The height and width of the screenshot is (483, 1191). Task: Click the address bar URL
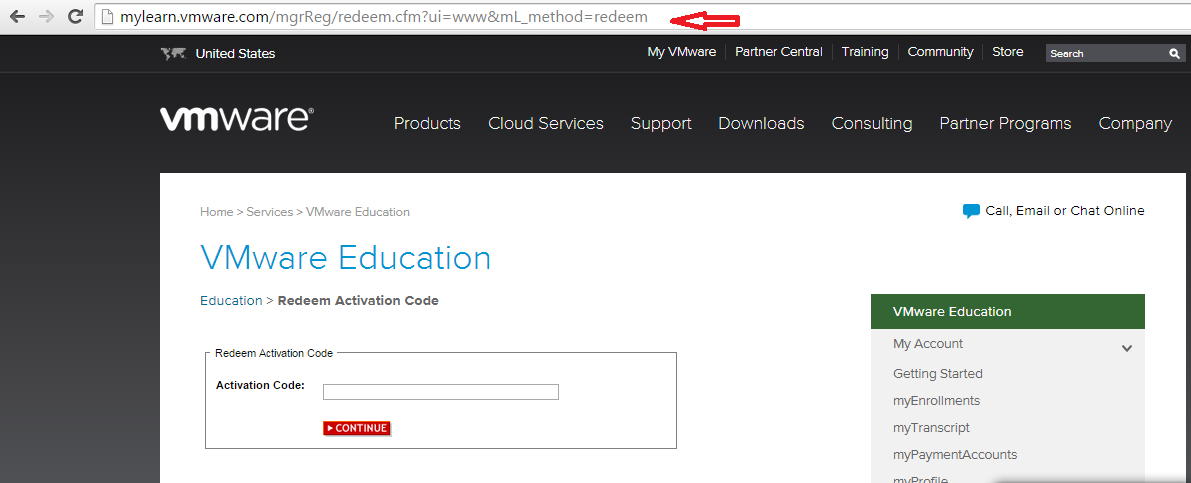coord(384,17)
